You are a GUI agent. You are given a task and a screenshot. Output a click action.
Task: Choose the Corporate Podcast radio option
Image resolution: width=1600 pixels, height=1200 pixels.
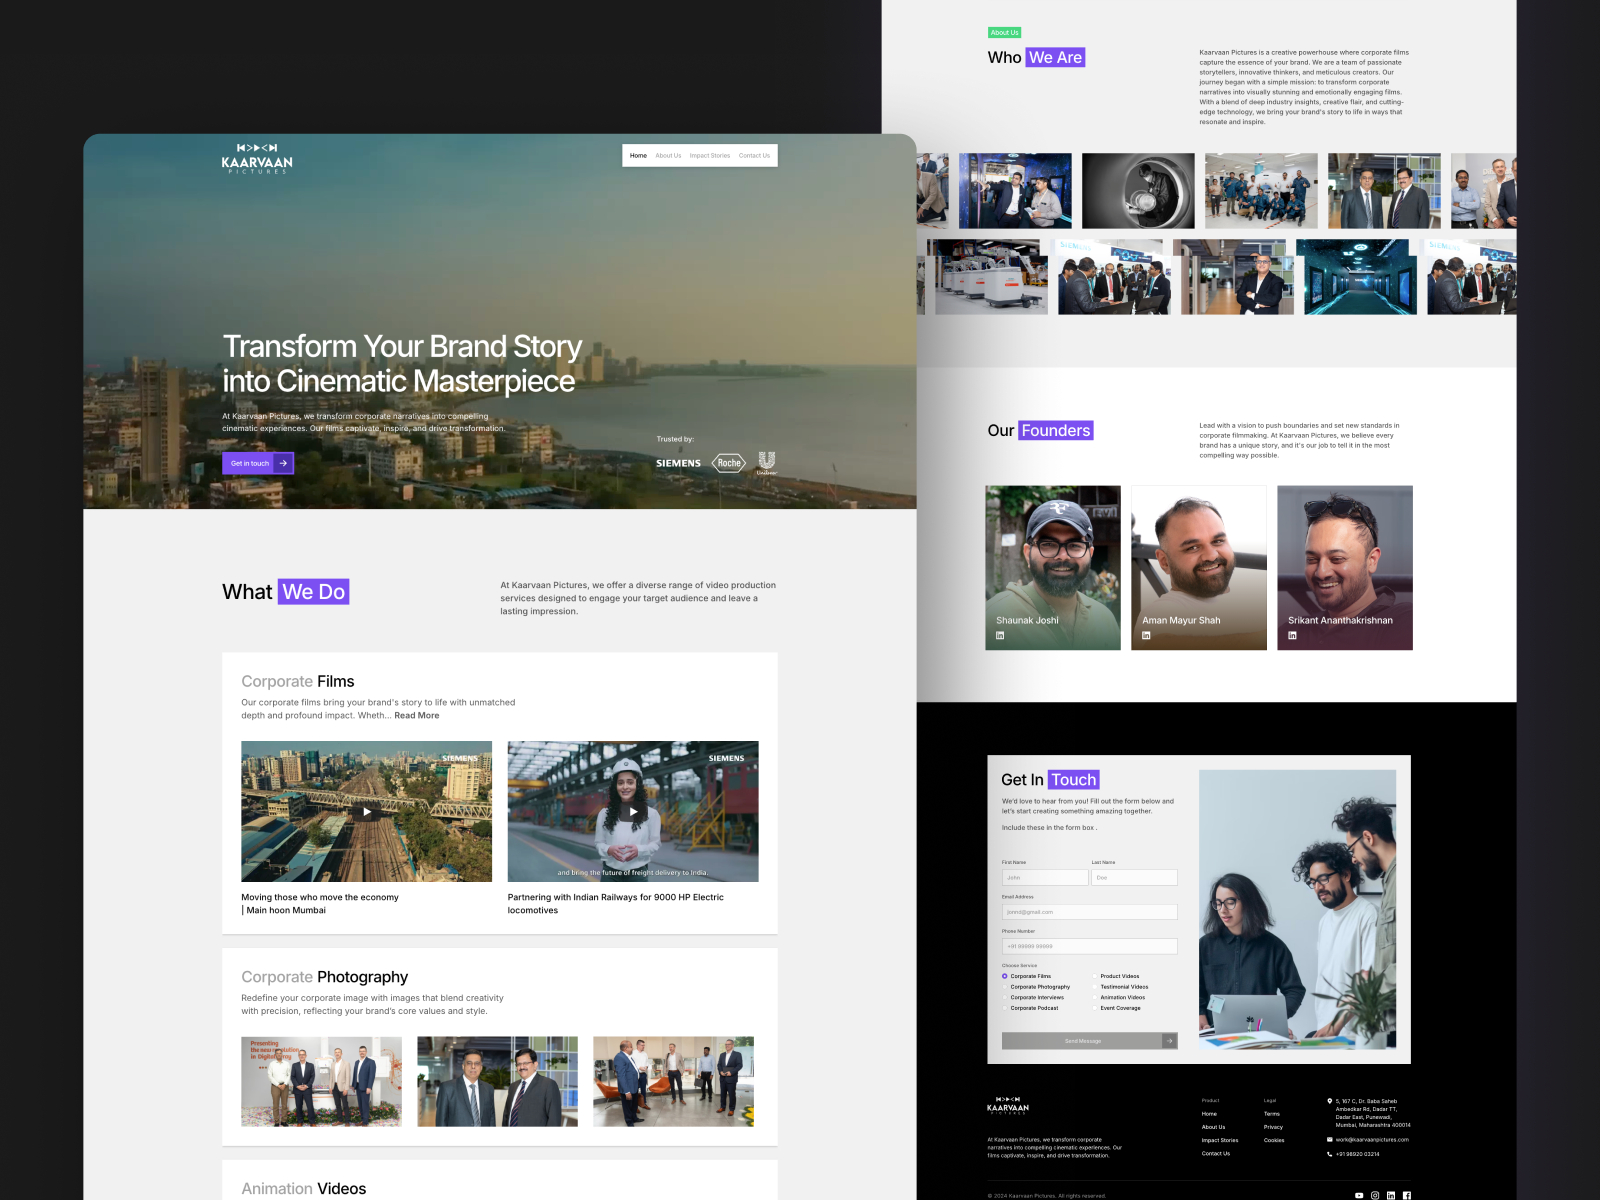pyautogui.click(x=1005, y=1008)
